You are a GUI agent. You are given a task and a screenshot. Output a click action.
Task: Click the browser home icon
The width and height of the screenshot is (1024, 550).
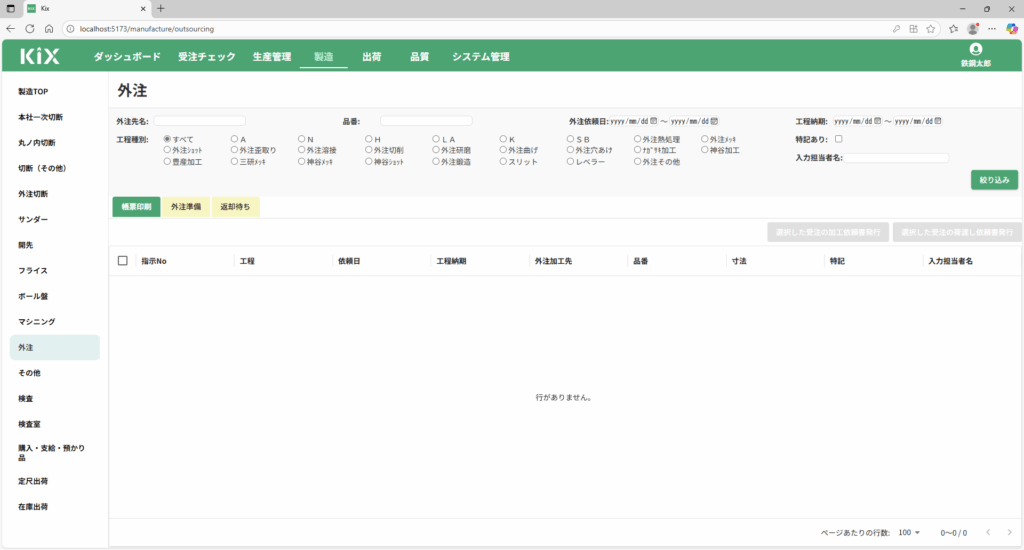pyautogui.click(x=48, y=29)
